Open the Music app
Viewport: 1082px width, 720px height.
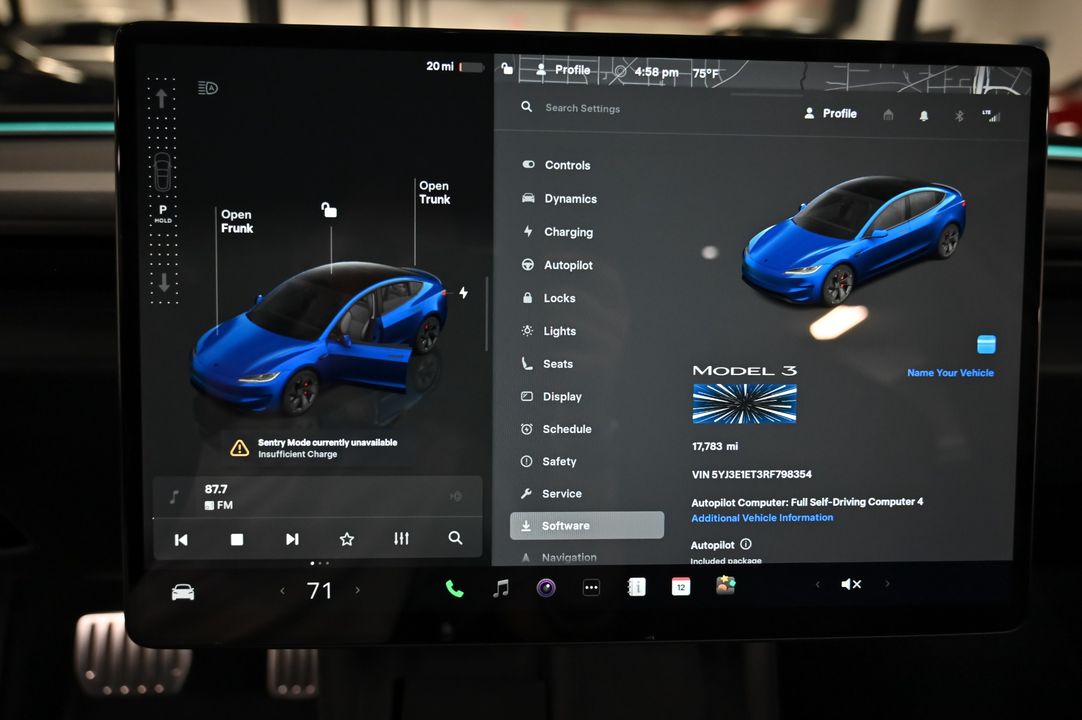pyautogui.click(x=501, y=588)
